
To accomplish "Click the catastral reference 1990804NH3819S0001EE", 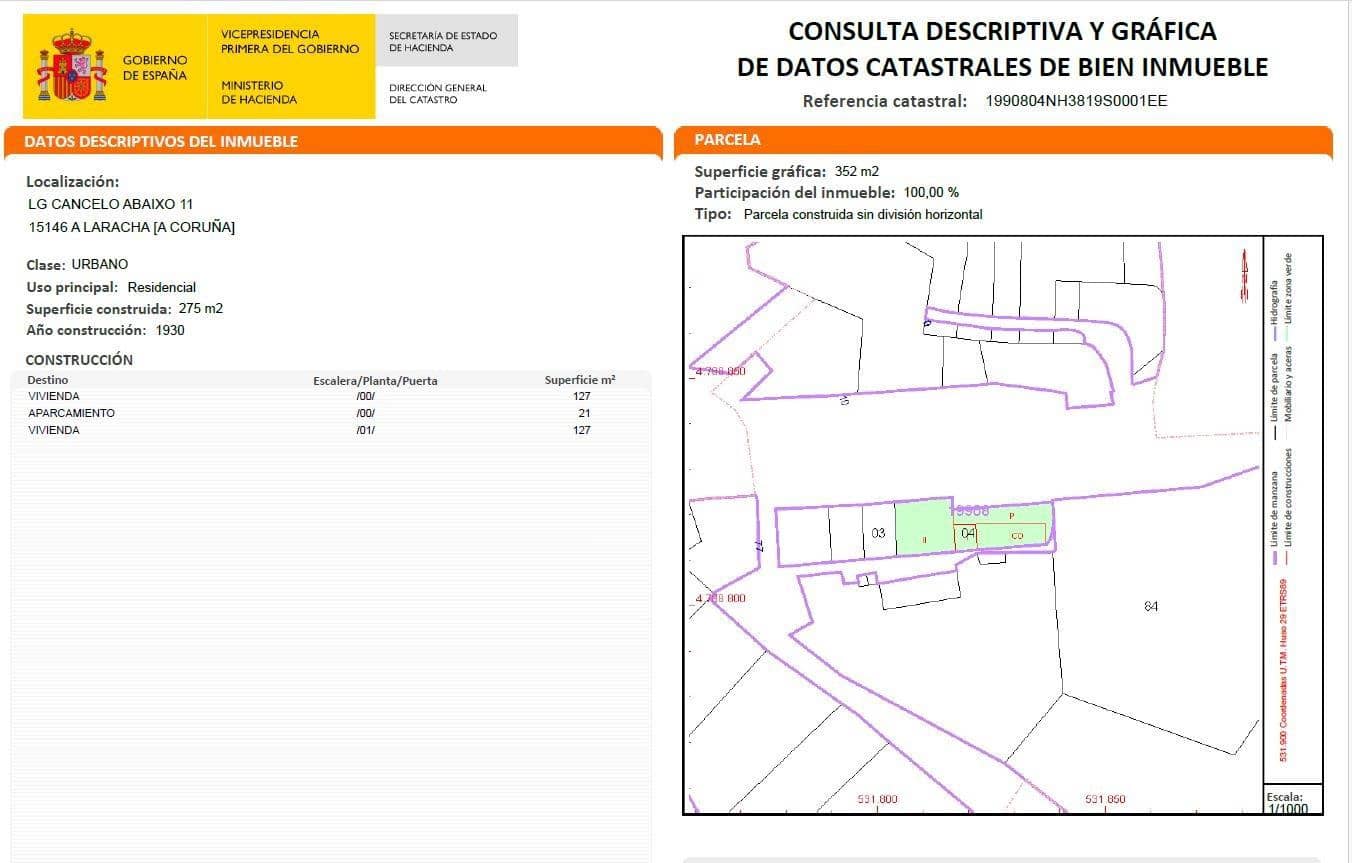I will coord(1077,101).
